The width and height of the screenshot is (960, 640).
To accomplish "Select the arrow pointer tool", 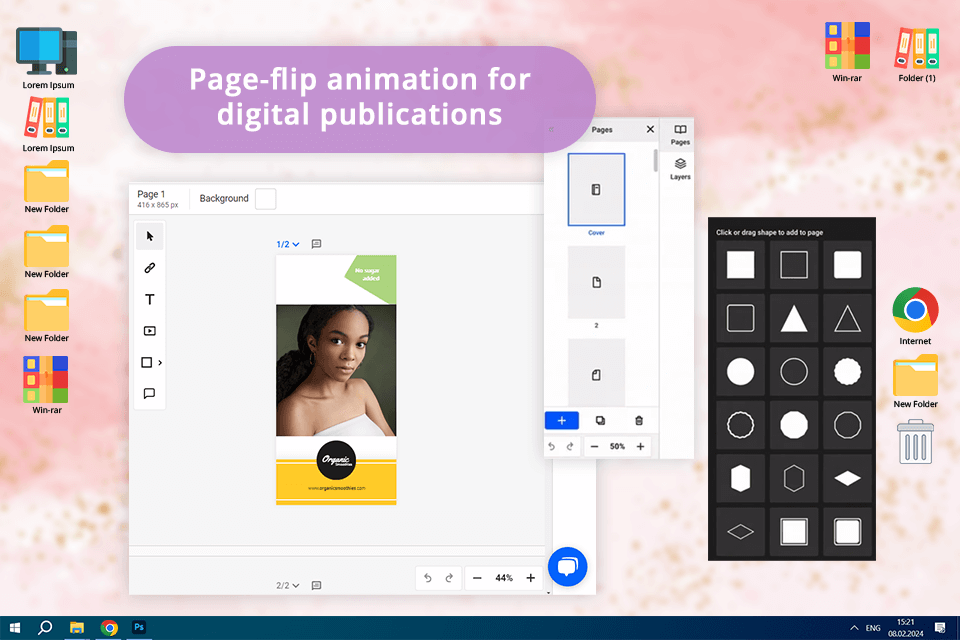I will 149,236.
